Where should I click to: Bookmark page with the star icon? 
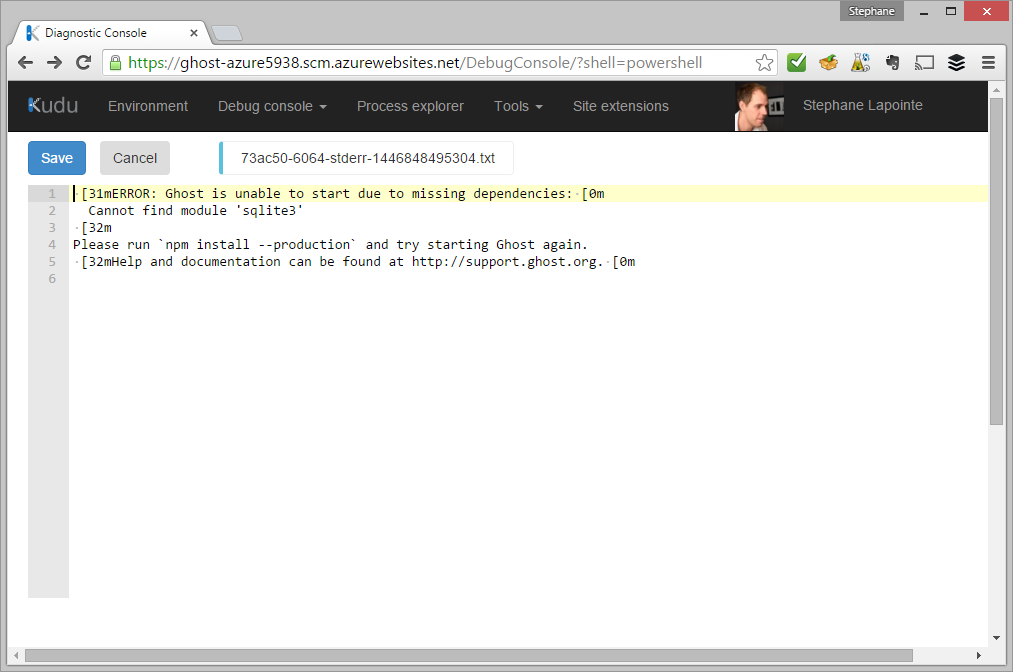pos(764,63)
